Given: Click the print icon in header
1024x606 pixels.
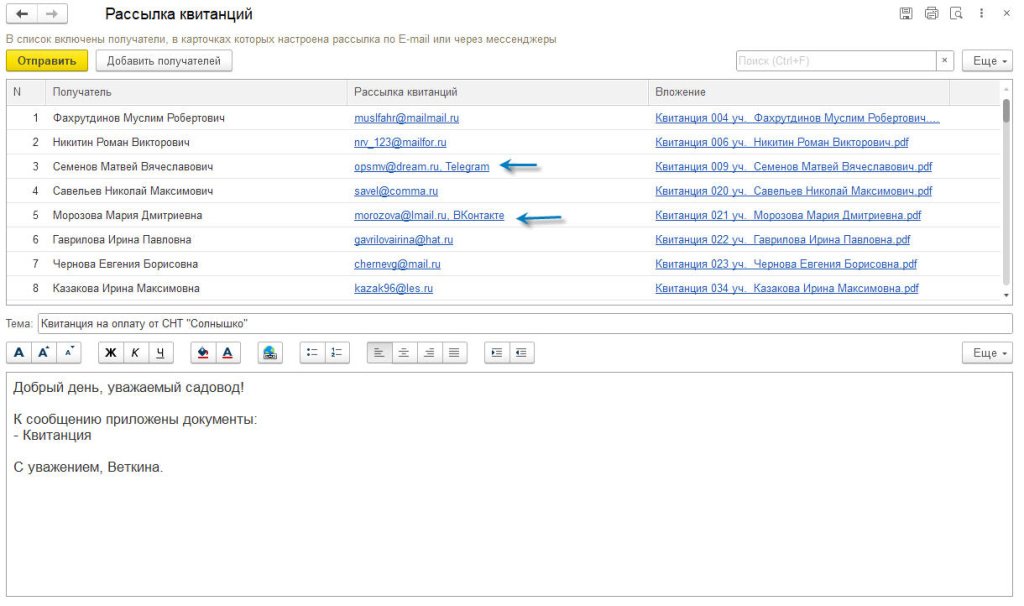Looking at the screenshot, I should click(x=931, y=14).
